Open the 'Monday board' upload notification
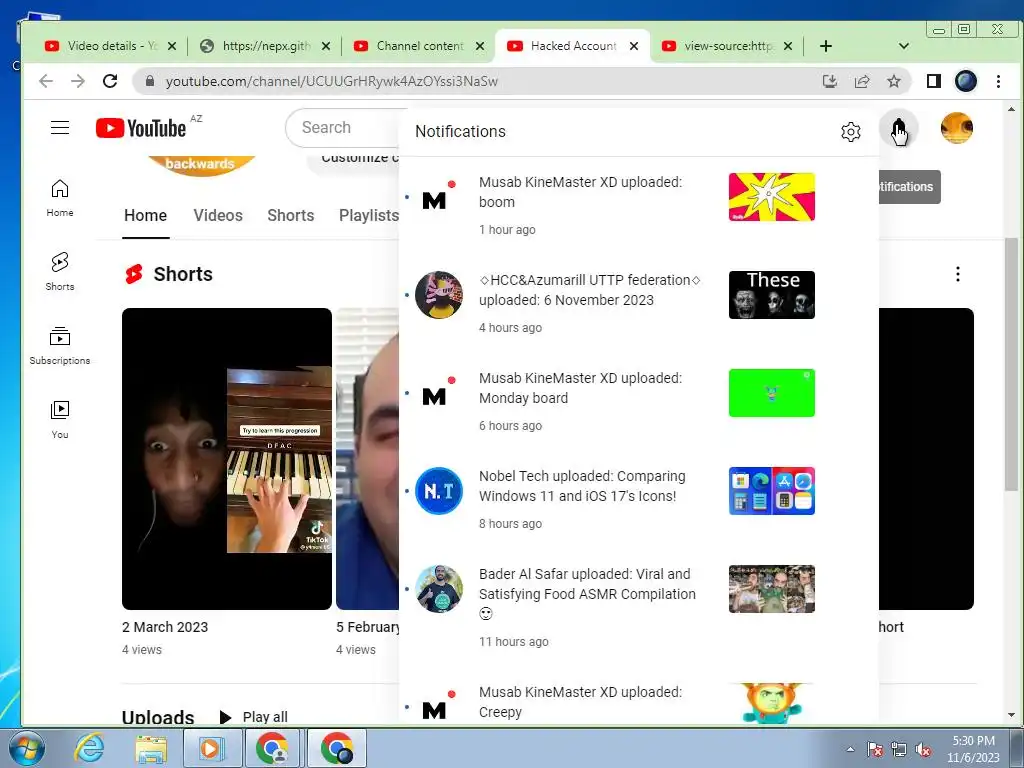1024x768 pixels. (x=639, y=401)
